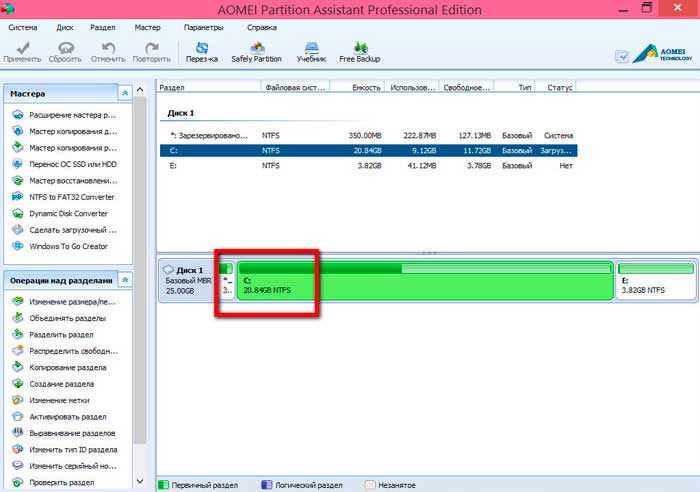The width and height of the screenshot is (700, 492).
Task: Click the sidebar scroll down arrow
Action: pyautogui.click(x=140, y=481)
